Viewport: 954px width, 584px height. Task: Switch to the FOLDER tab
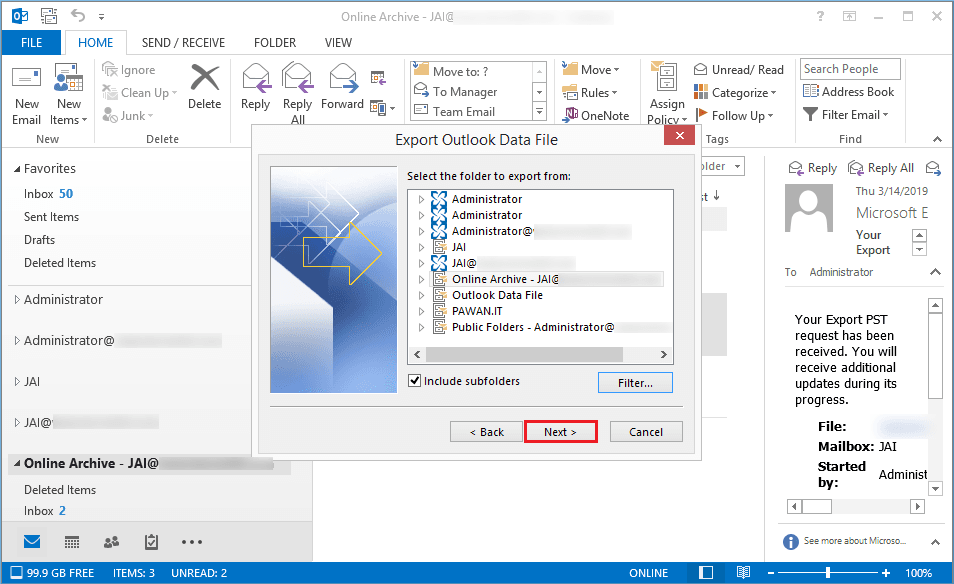[275, 43]
